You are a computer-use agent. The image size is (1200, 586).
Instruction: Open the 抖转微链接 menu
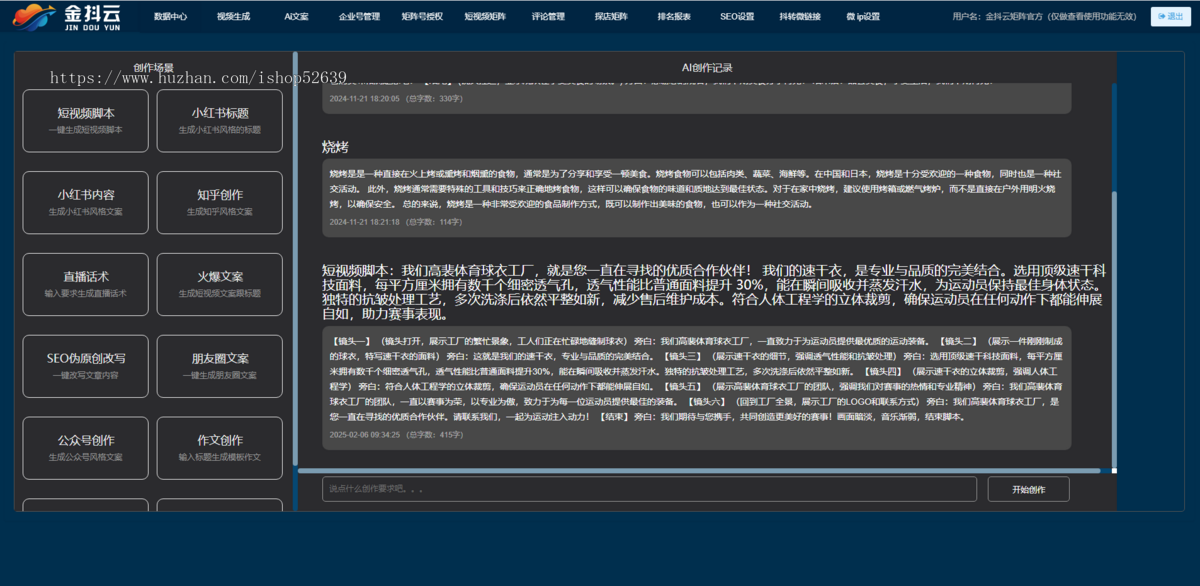800,17
